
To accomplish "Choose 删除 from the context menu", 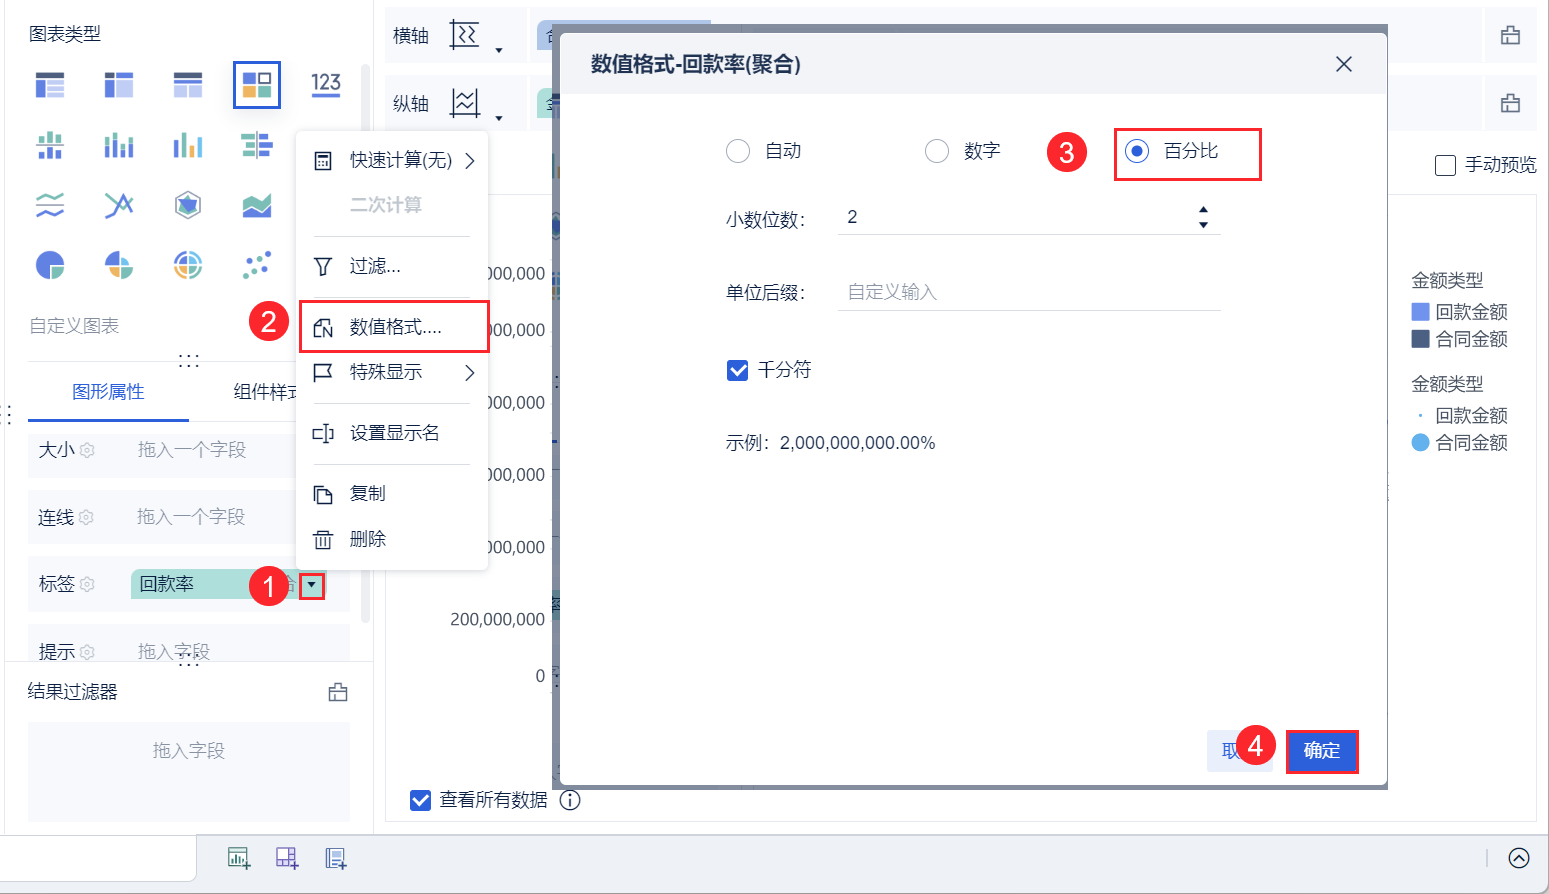I will click(393, 539).
